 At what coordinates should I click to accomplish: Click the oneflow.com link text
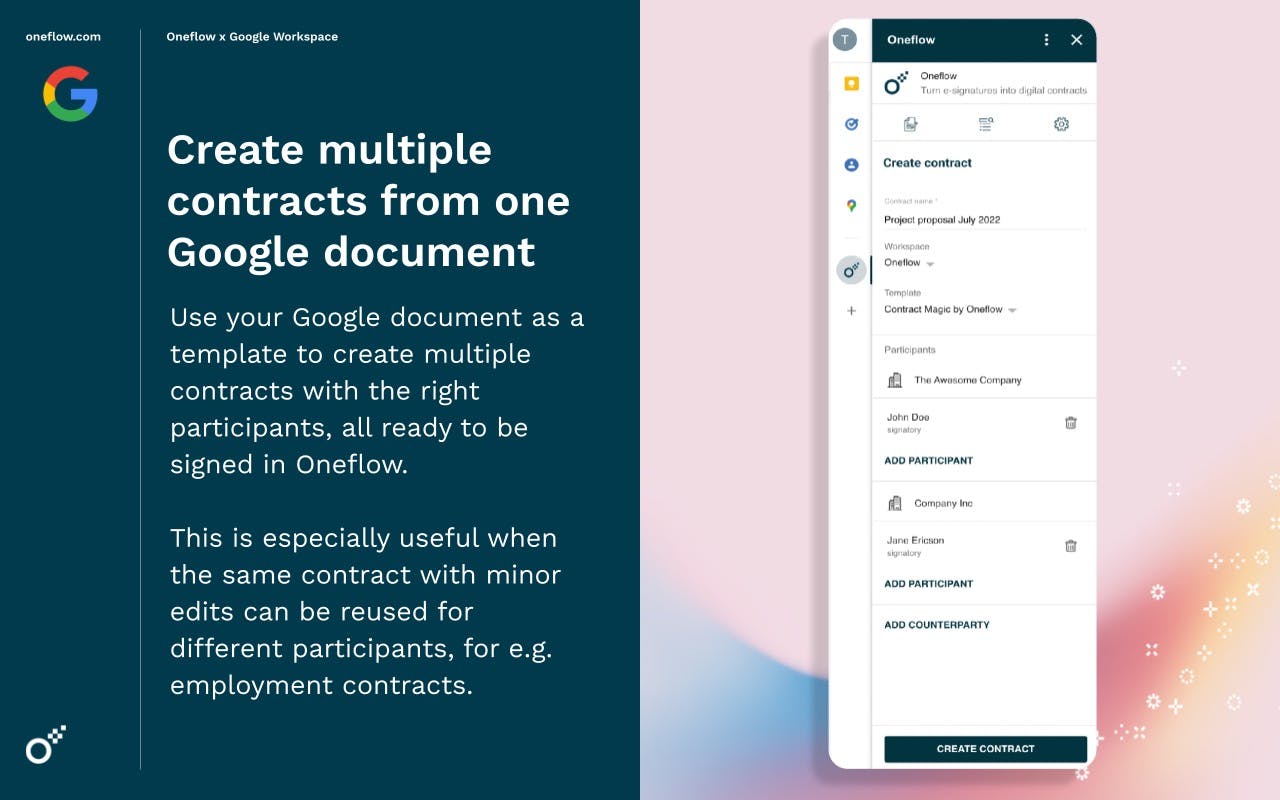coord(63,37)
